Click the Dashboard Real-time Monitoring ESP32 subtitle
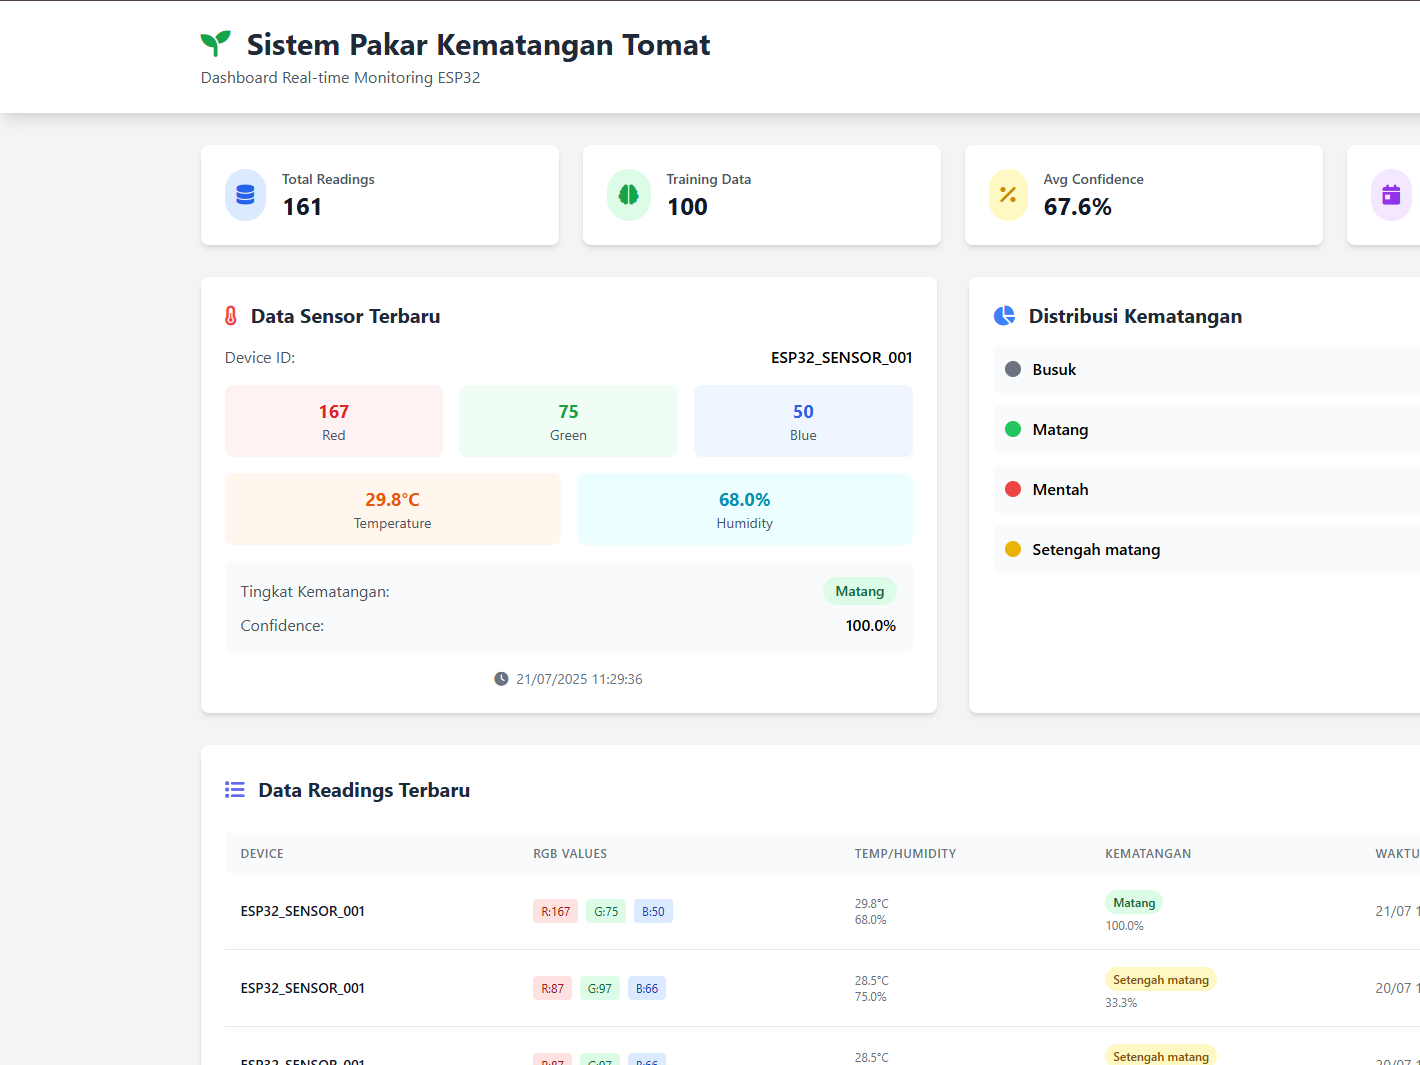1420x1065 pixels. [340, 78]
